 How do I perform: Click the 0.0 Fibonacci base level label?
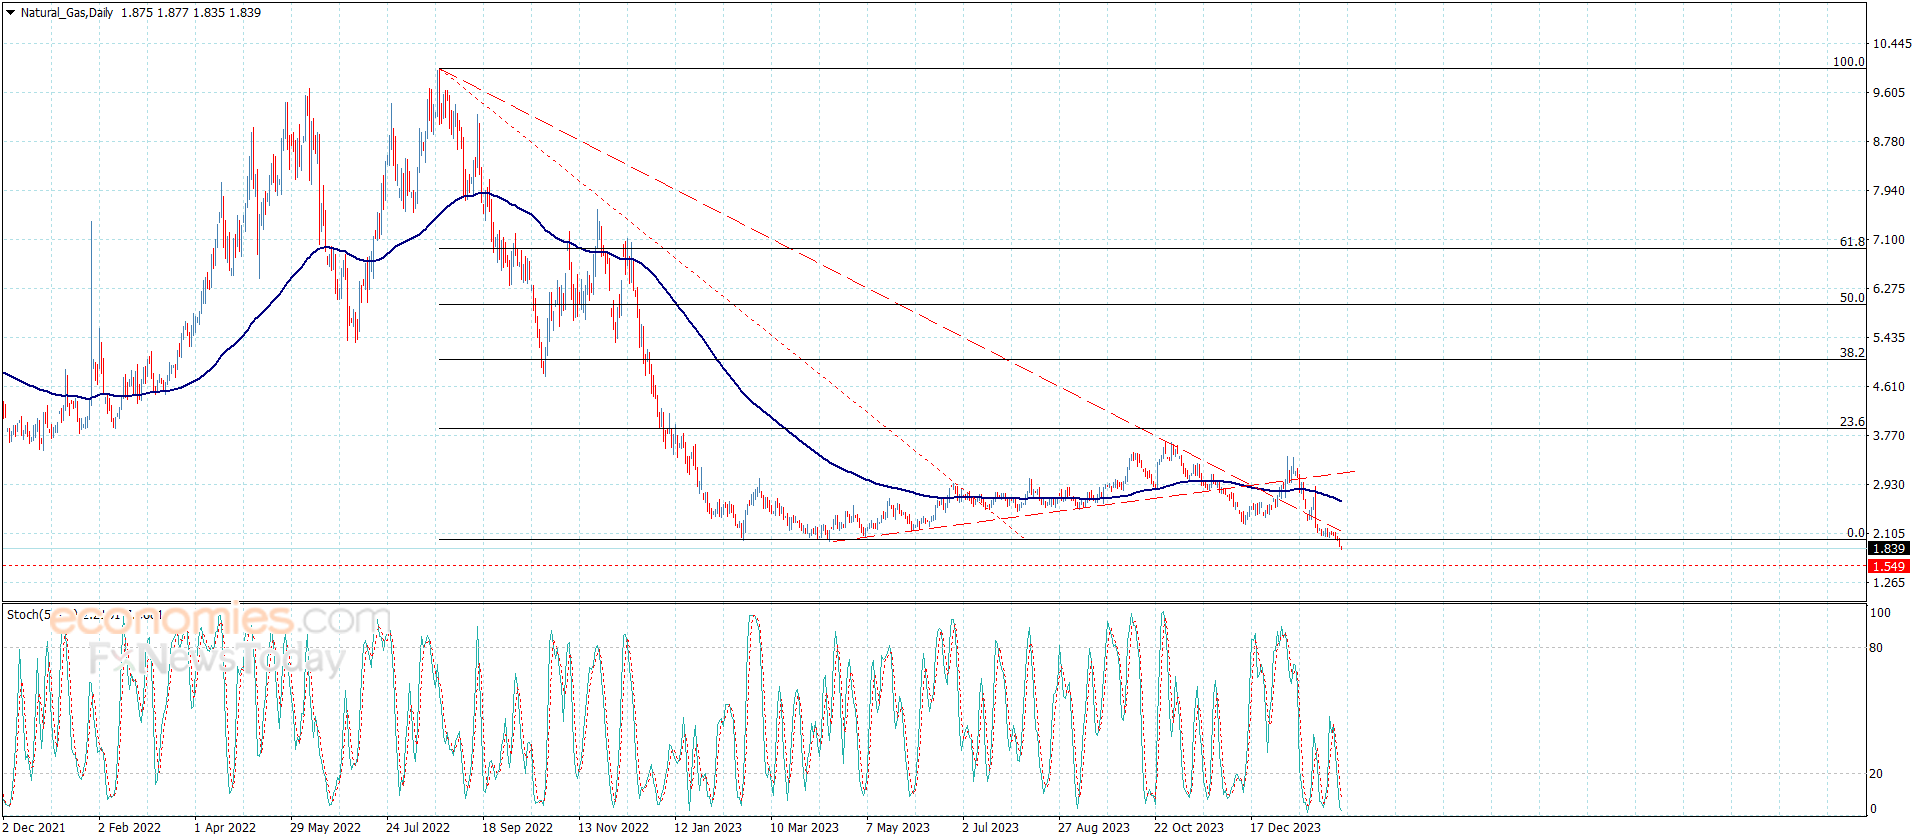[x=1856, y=533]
